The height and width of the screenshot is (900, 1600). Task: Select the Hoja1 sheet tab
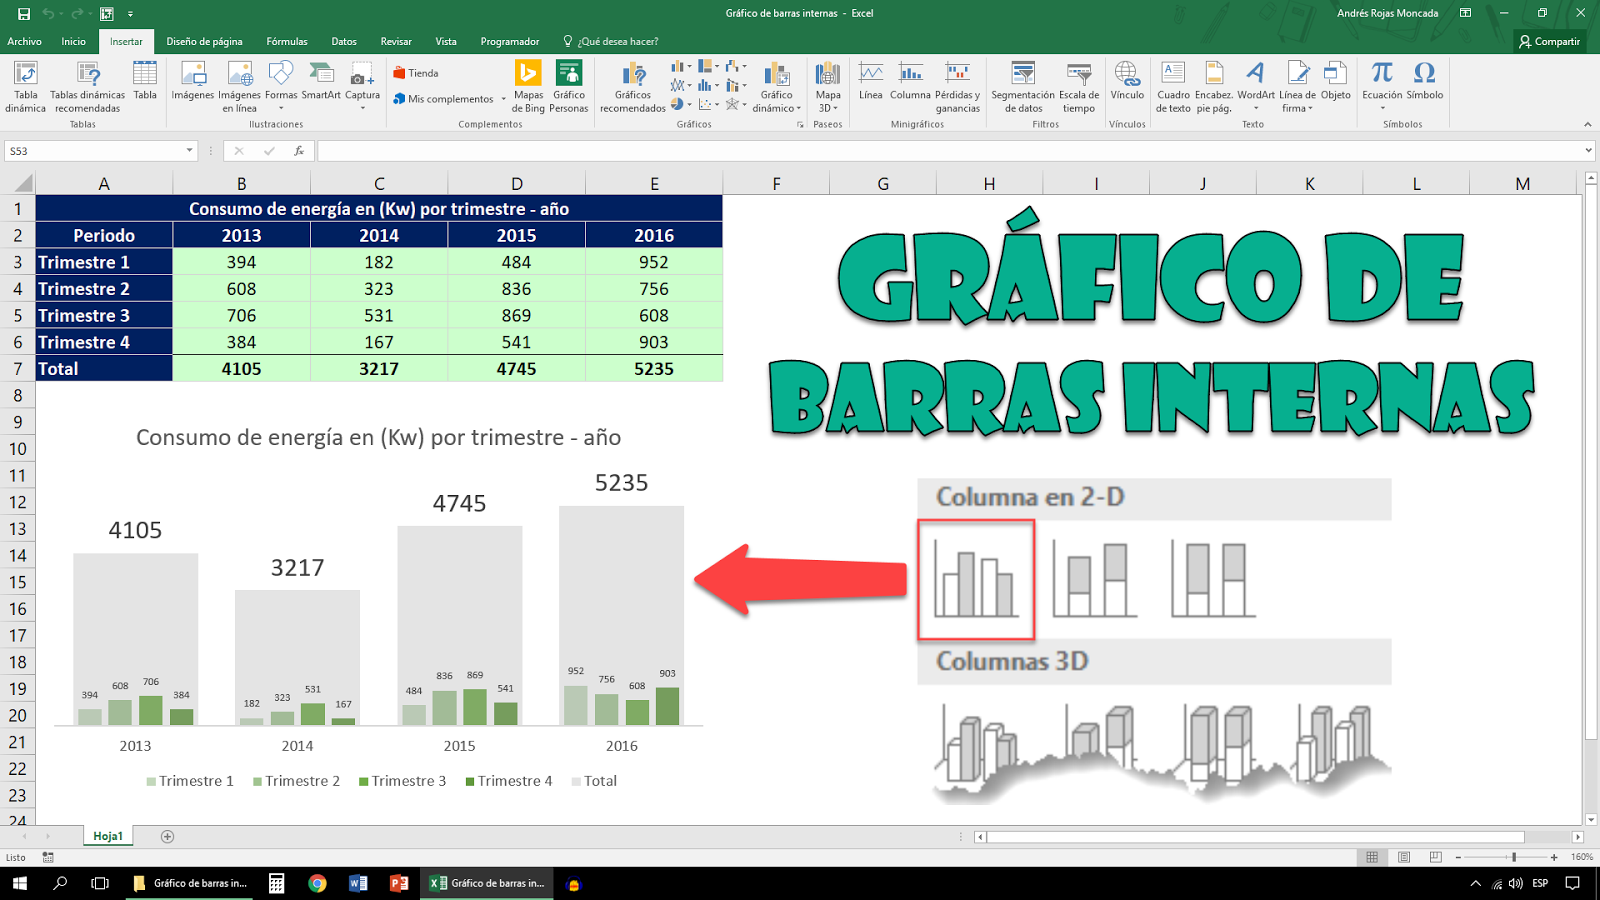pyautogui.click(x=108, y=836)
